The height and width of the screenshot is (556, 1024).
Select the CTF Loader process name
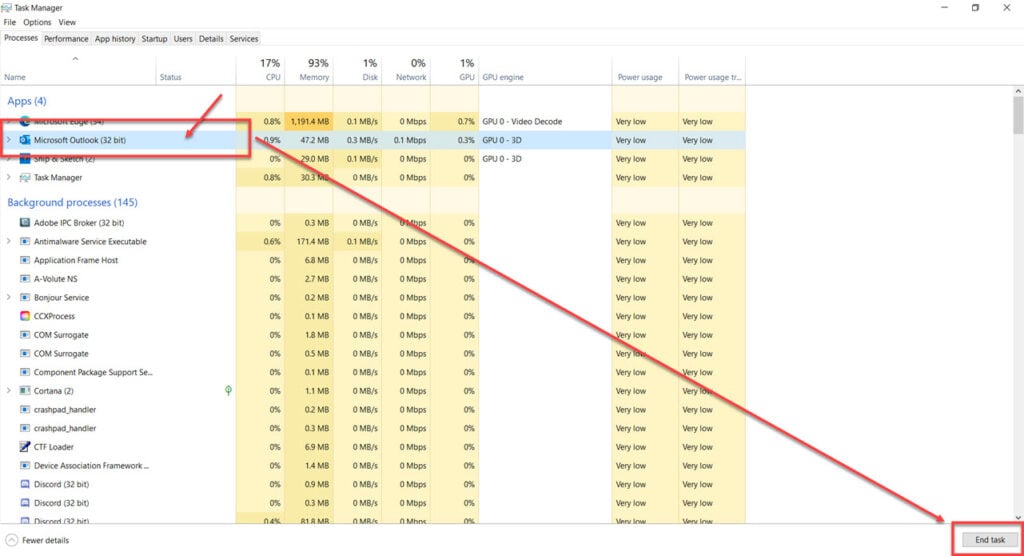click(x=54, y=447)
